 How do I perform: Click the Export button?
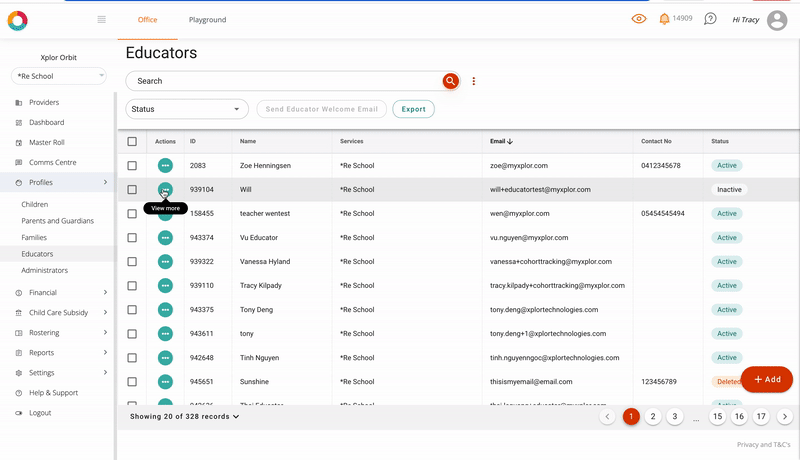pyautogui.click(x=413, y=109)
